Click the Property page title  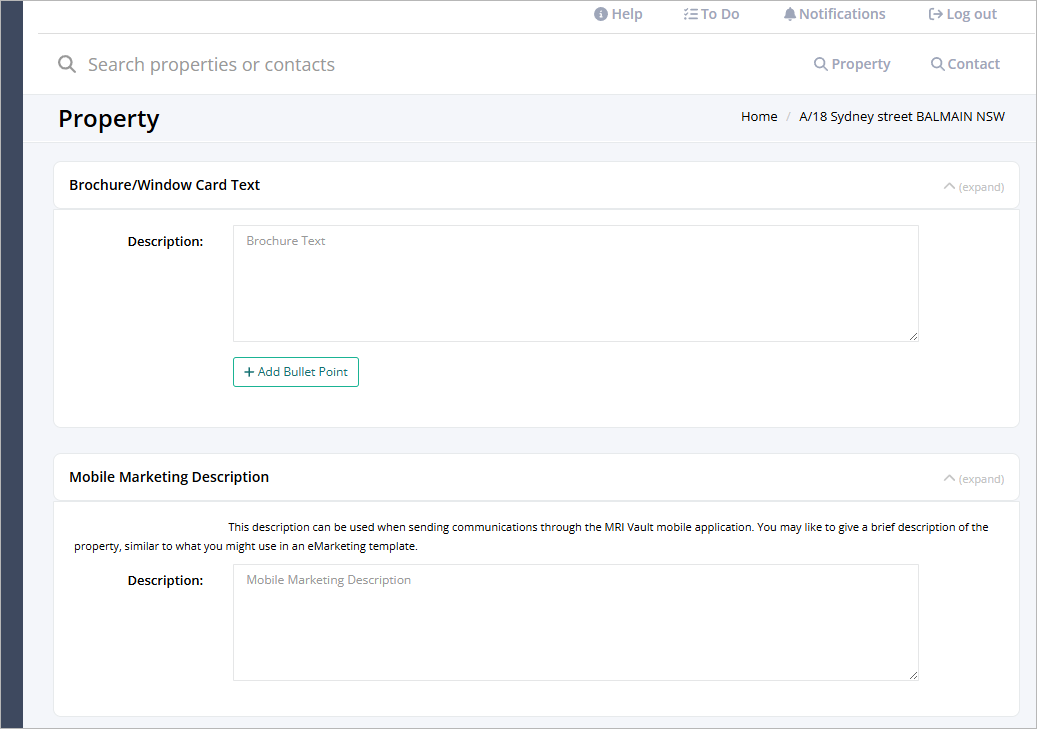(108, 119)
